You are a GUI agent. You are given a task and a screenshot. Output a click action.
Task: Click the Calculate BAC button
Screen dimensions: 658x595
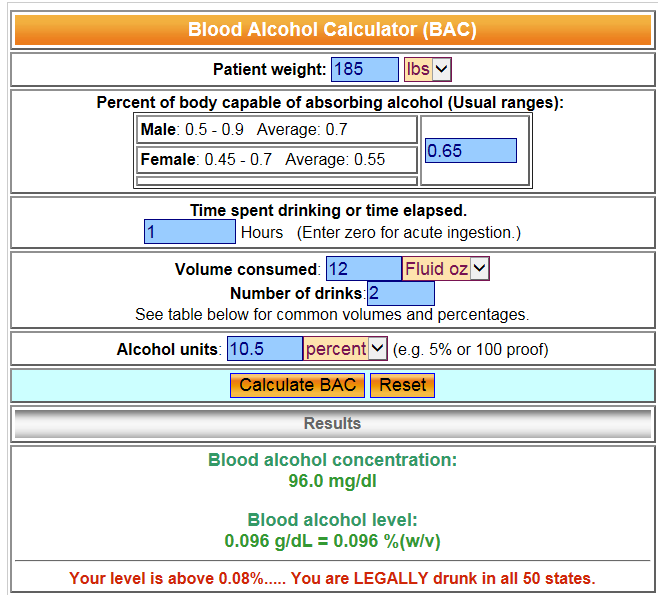pos(297,385)
